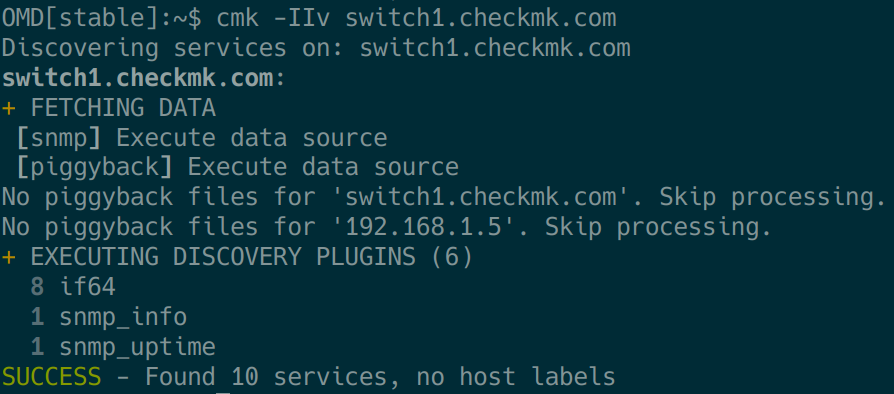Click the plus sign before EXECUTING DISCOVERY PLUGINS
894x394 pixels.
[9, 257]
